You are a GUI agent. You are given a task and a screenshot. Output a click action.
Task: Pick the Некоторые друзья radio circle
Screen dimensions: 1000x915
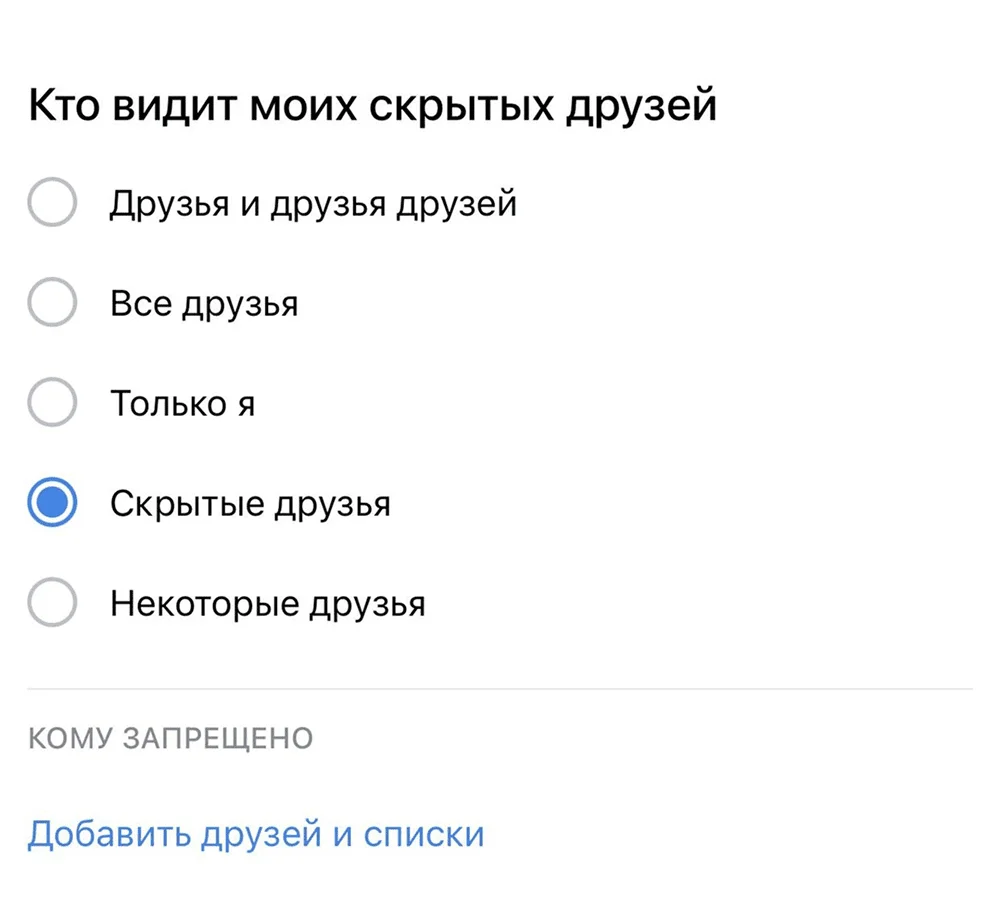52,604
